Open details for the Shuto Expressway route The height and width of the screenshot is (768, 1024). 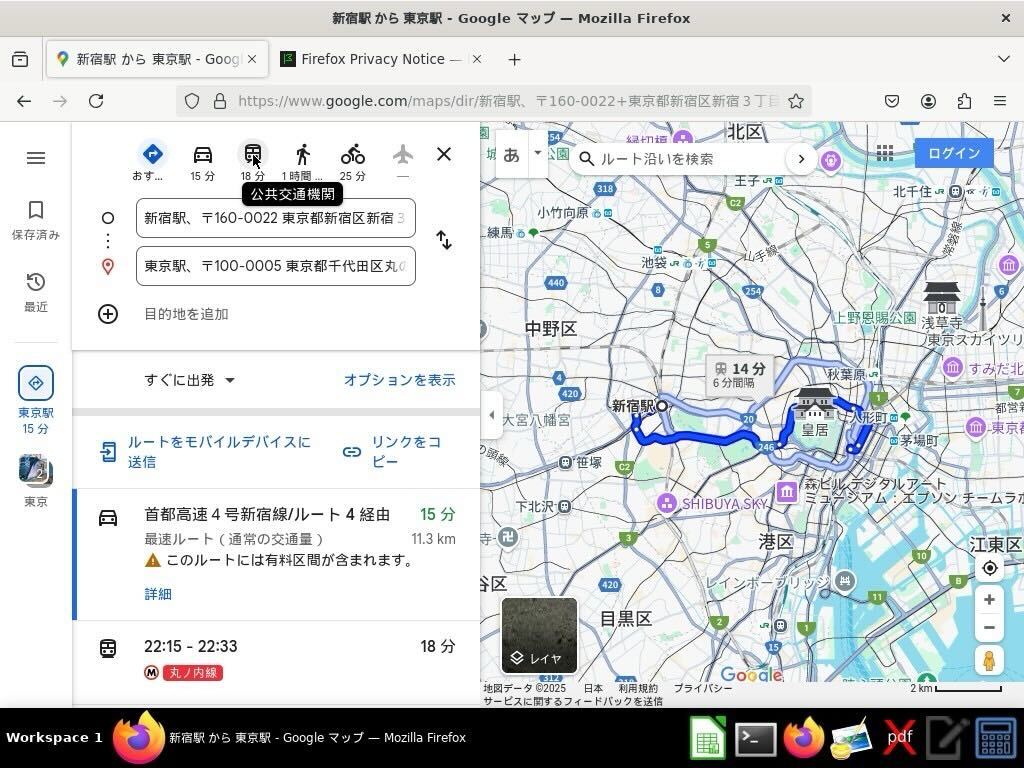(158, 594)
